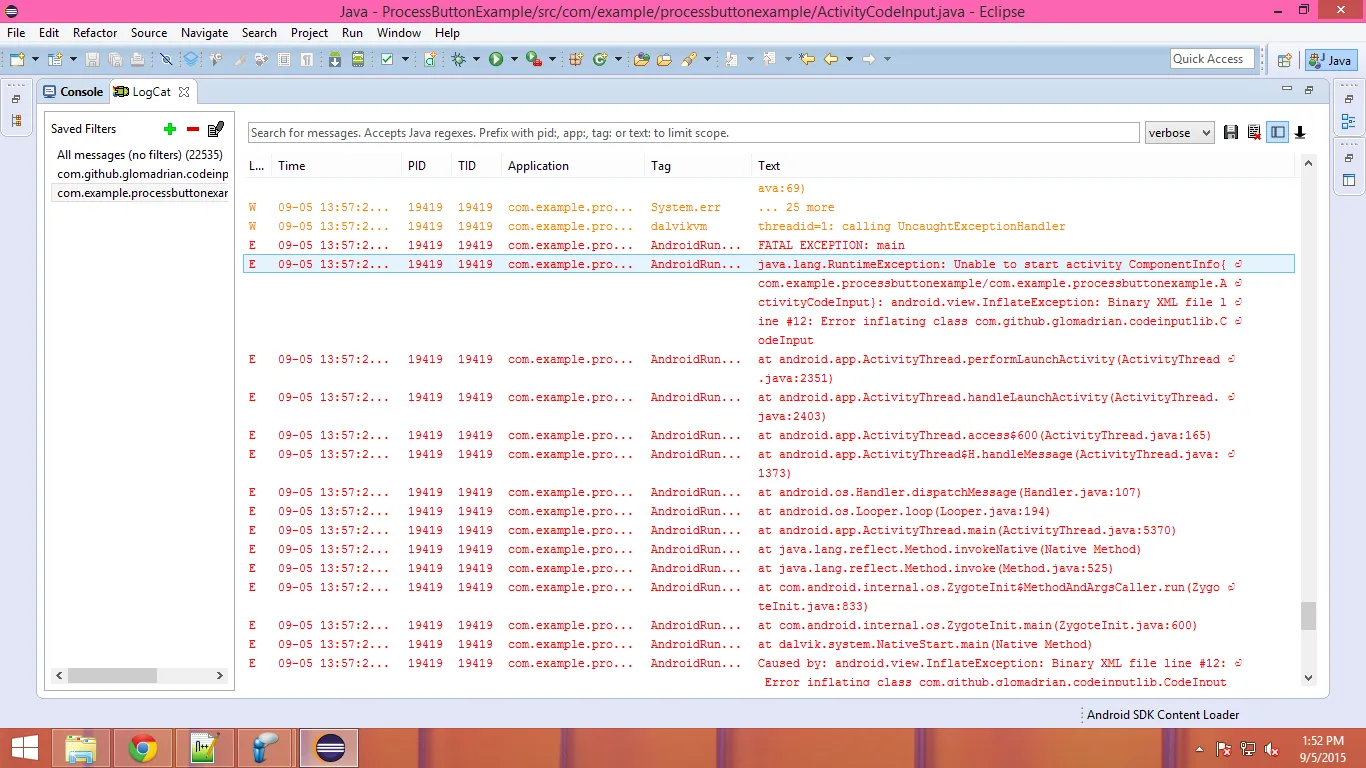This screenshot has width=1366, height=768.
Task: Expand the Run button dropdown arrow
Action: coord(514,59)
